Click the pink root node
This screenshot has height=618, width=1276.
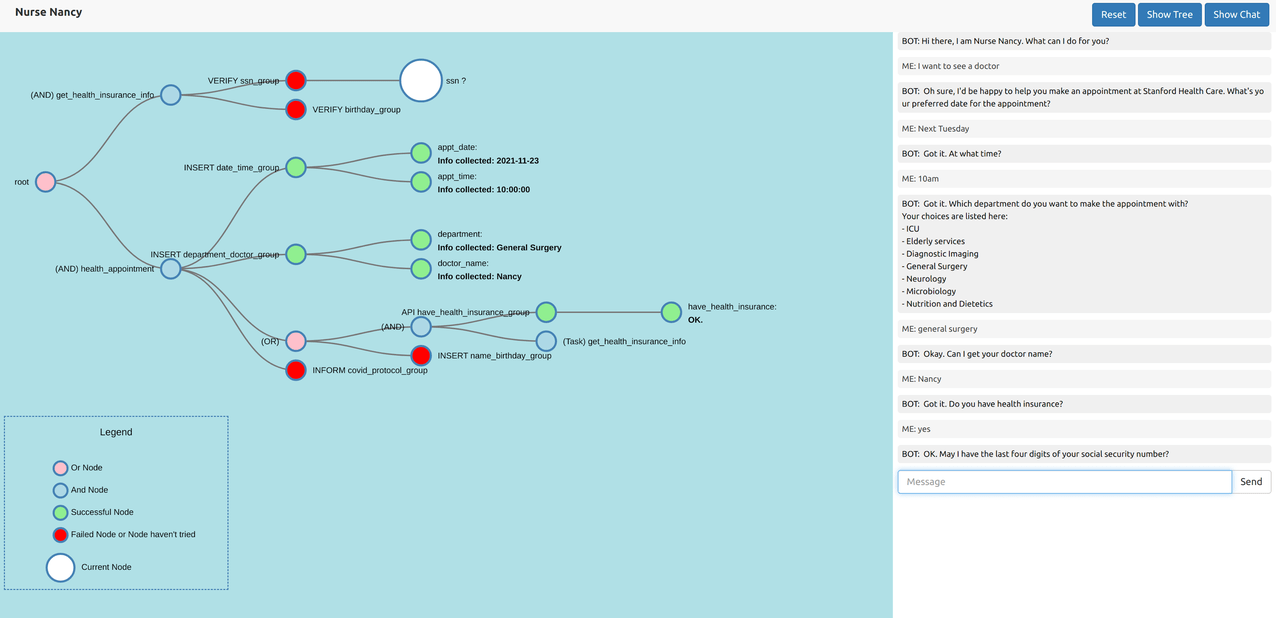pyautogui.click(x=45, y=182)
